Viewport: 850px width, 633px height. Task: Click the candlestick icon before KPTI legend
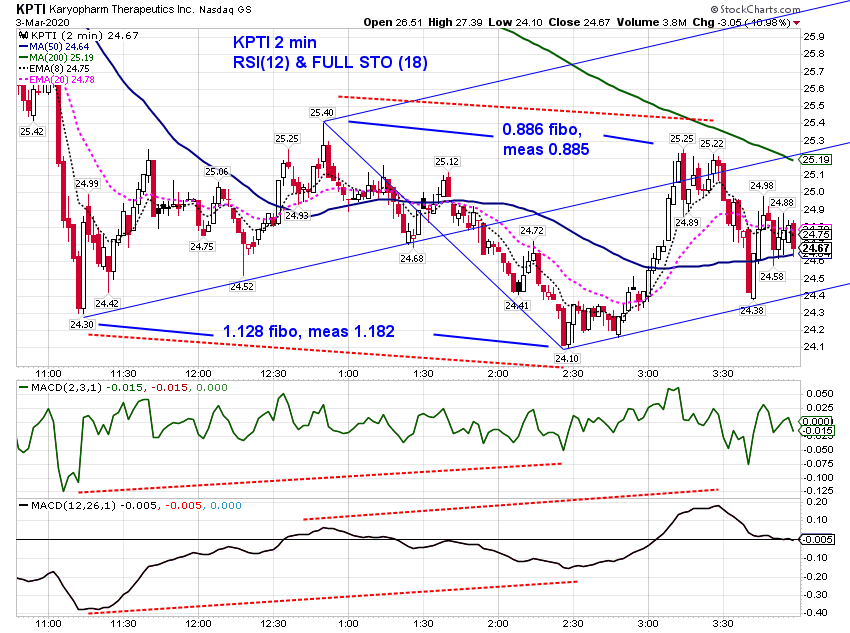pos(23,36)
